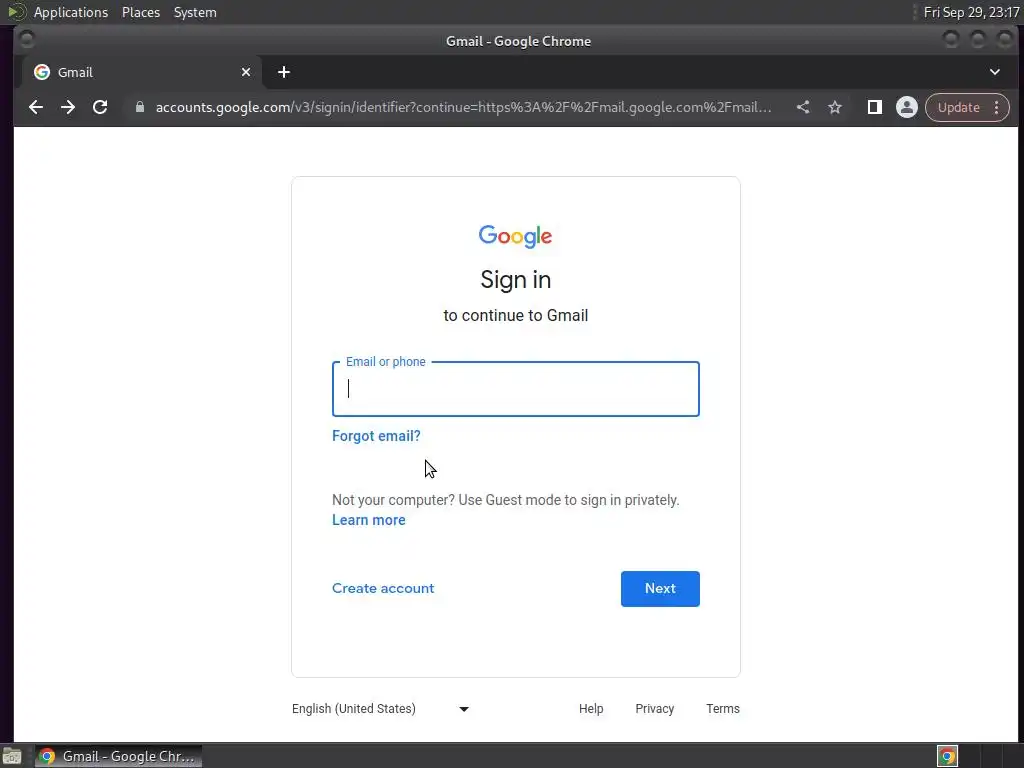Open the tab search chevron
The height and width of the screenshot is (768, 1024).
point(995,72)
